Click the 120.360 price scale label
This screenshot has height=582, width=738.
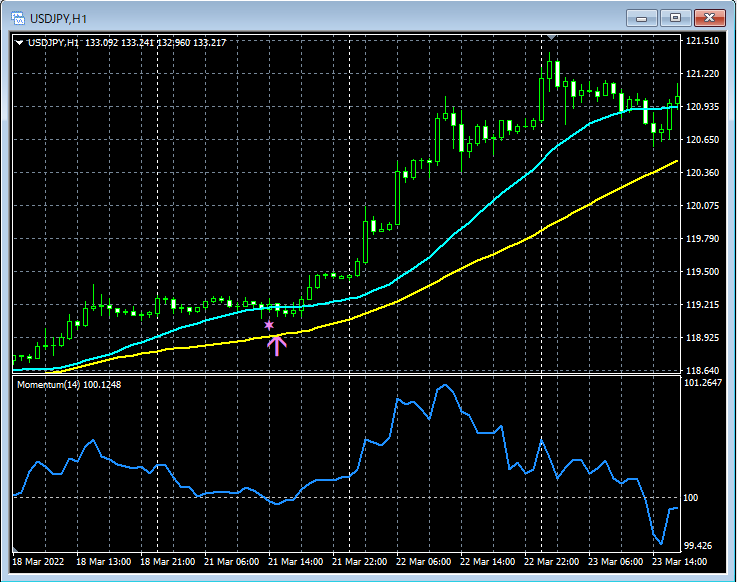(x=703, y=173)
